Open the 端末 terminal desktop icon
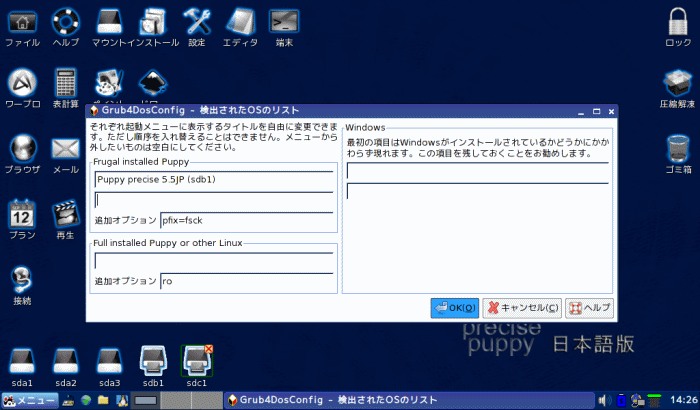This screenshot has height=410, width=700. pos(284,22)
